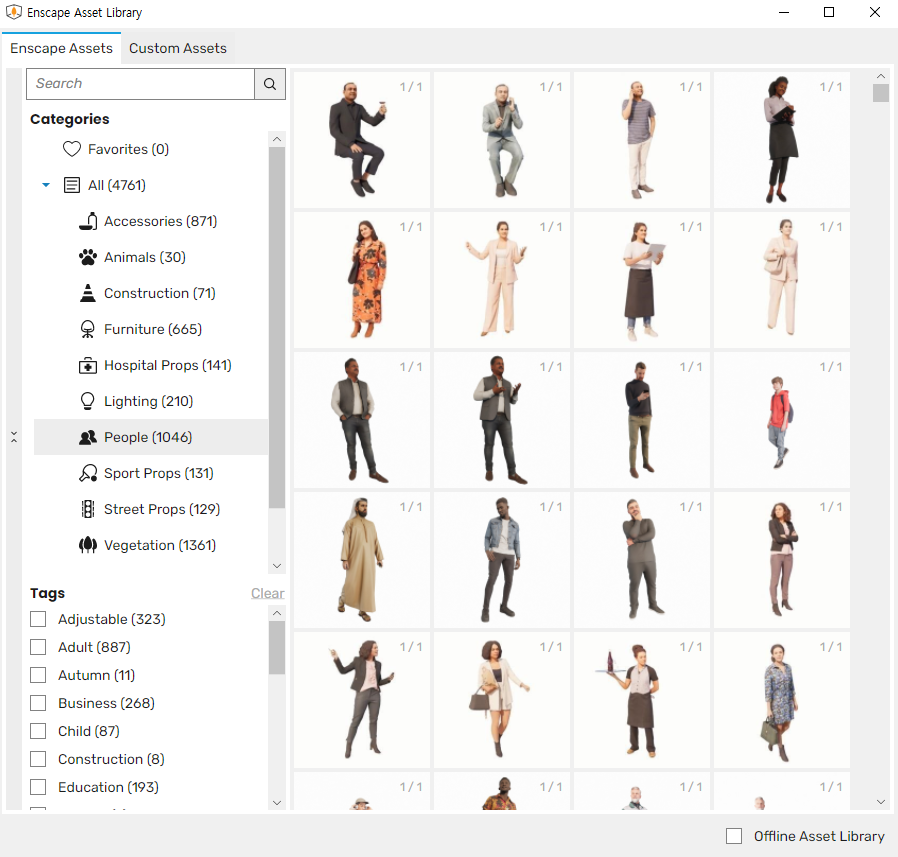Screen dimensions: 898x857
Task: Select woman in orange floral dress
Action: coord(361,280)
